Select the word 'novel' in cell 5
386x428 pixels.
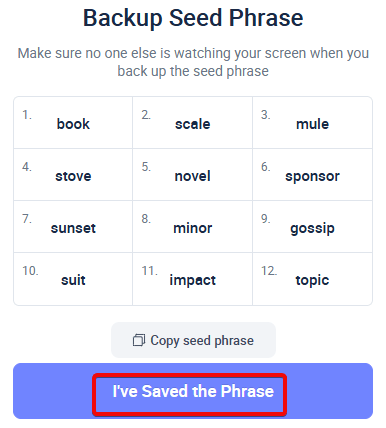(193, 176)
